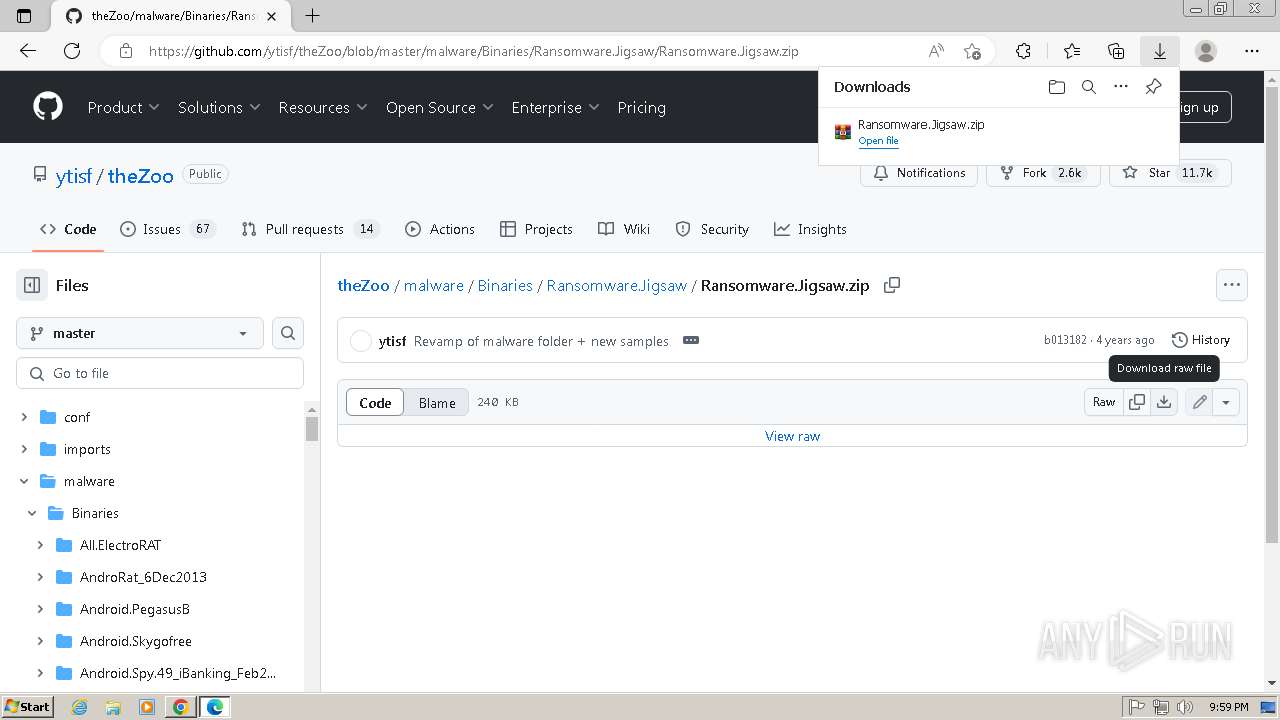Open the History button

click(x=1200, y=340)
